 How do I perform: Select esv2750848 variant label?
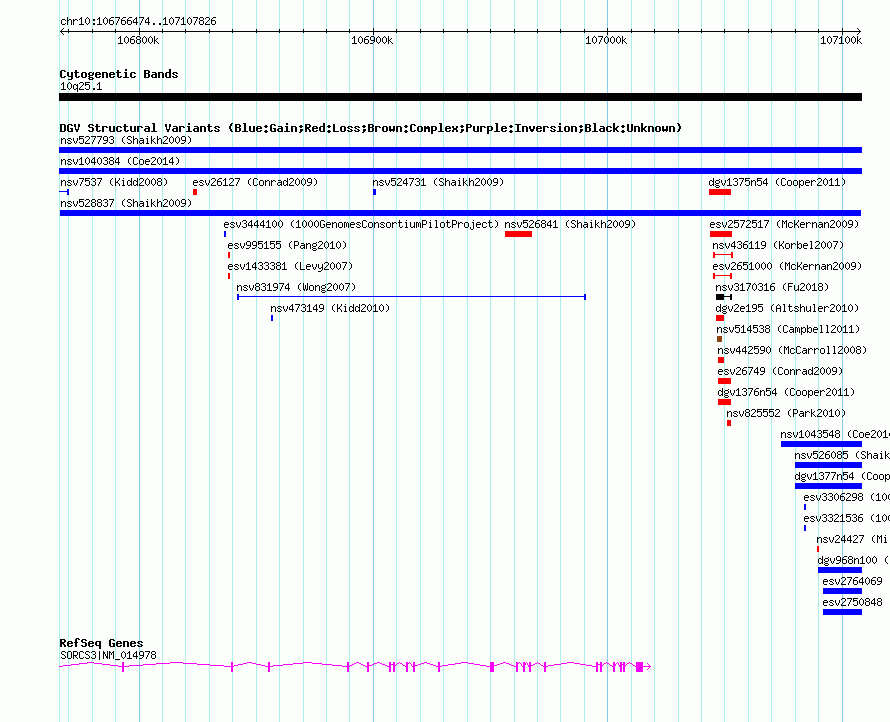pos(853,602)
